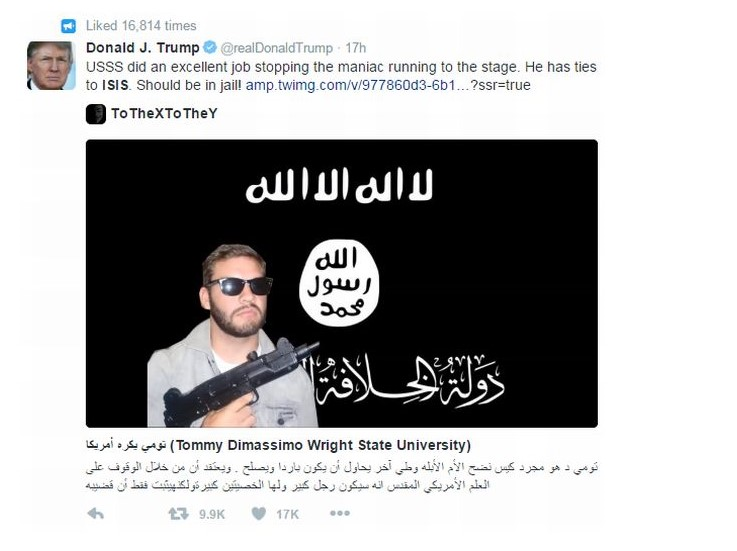Open the black flag media preview image
737x551 pixels.
coord(342,283)
